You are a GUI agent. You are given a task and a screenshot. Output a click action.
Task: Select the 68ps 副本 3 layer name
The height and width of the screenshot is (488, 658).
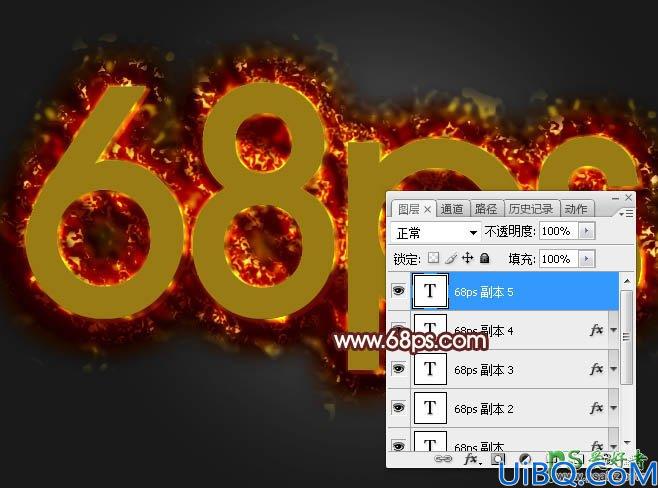click(483, 370)
